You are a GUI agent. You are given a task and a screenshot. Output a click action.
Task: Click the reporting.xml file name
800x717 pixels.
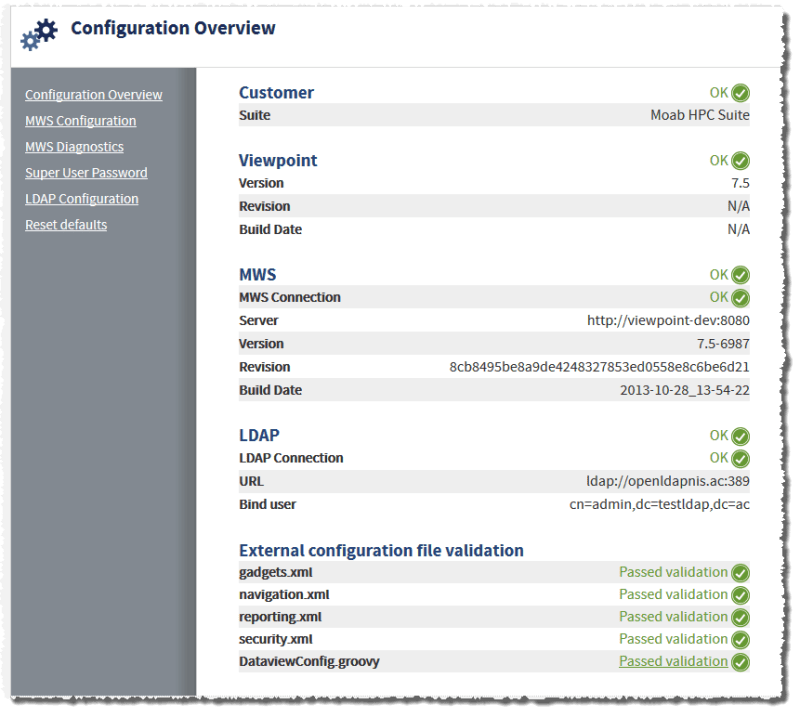[281, 617]
